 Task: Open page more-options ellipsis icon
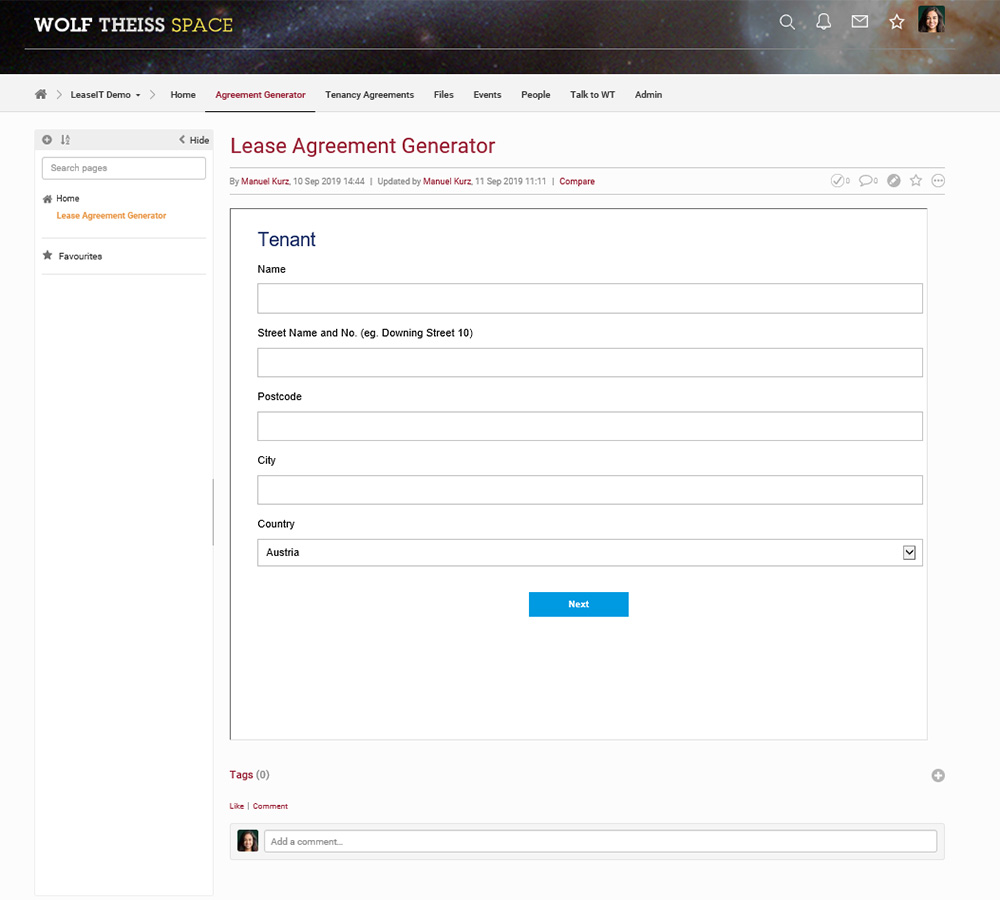(938, 181)
